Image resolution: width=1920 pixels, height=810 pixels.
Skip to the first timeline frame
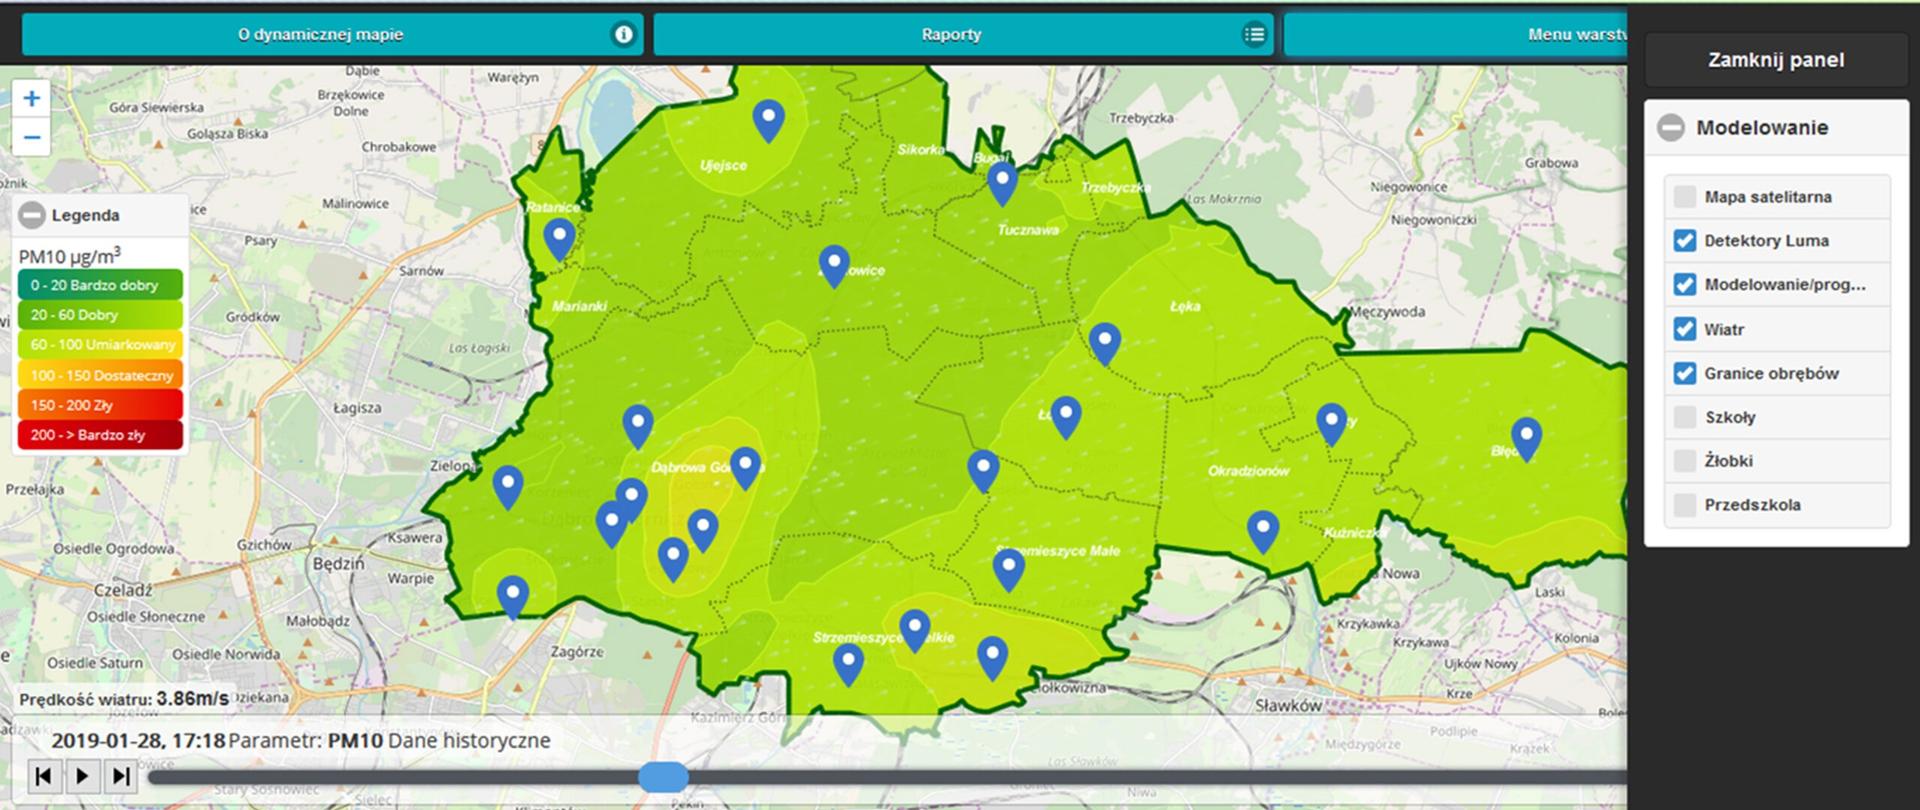pos(43,776)
